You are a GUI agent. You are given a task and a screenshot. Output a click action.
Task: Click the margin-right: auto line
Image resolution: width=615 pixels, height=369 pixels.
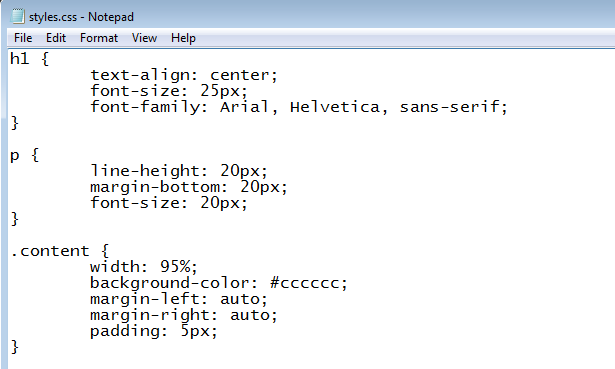coord(184,315)
